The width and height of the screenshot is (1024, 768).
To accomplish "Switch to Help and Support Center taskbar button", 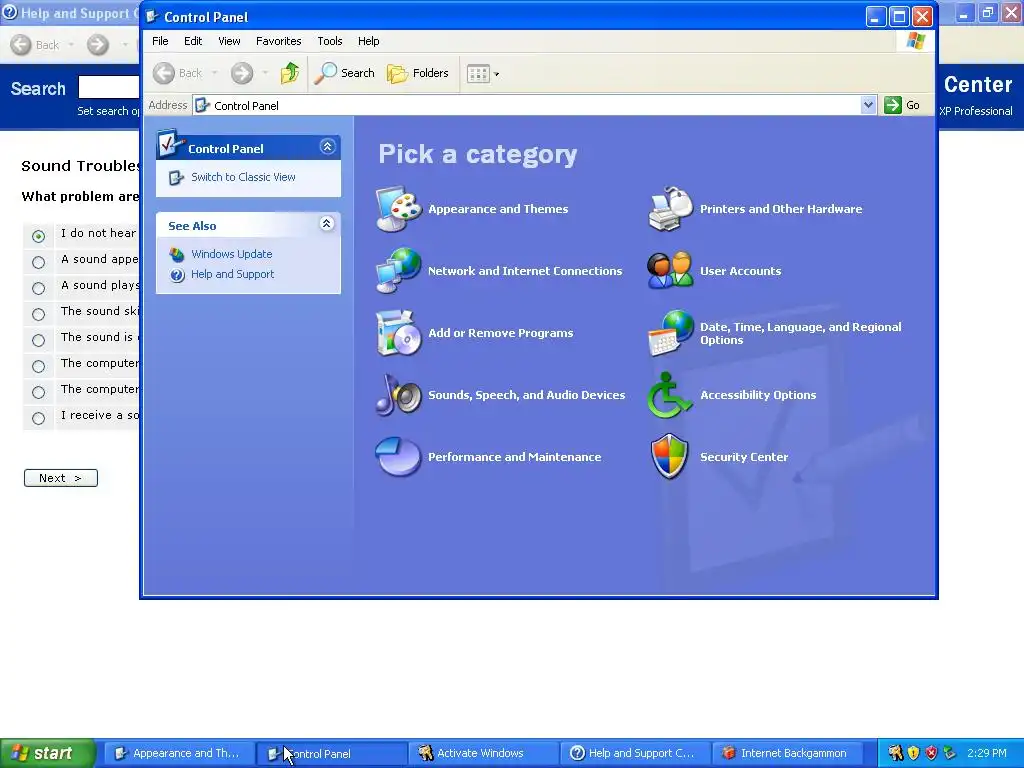I will pos(635,754).
